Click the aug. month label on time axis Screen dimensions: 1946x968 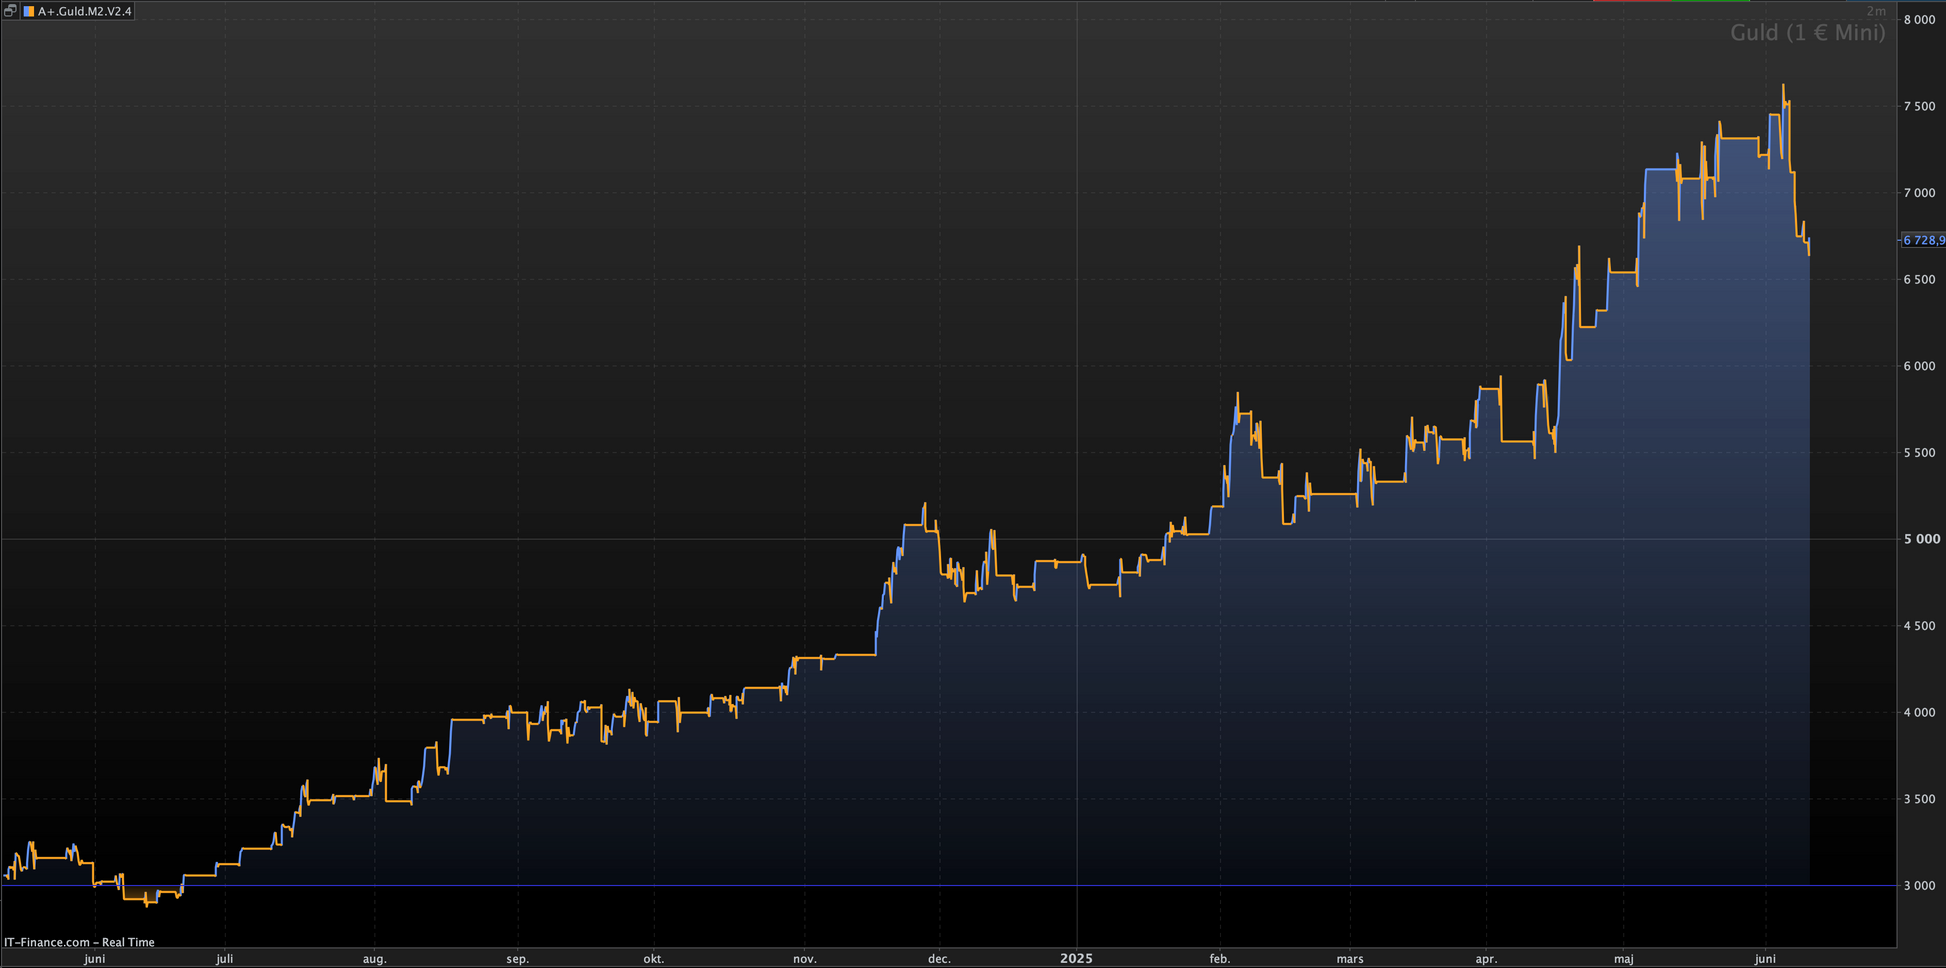click(x=374, y=958)
